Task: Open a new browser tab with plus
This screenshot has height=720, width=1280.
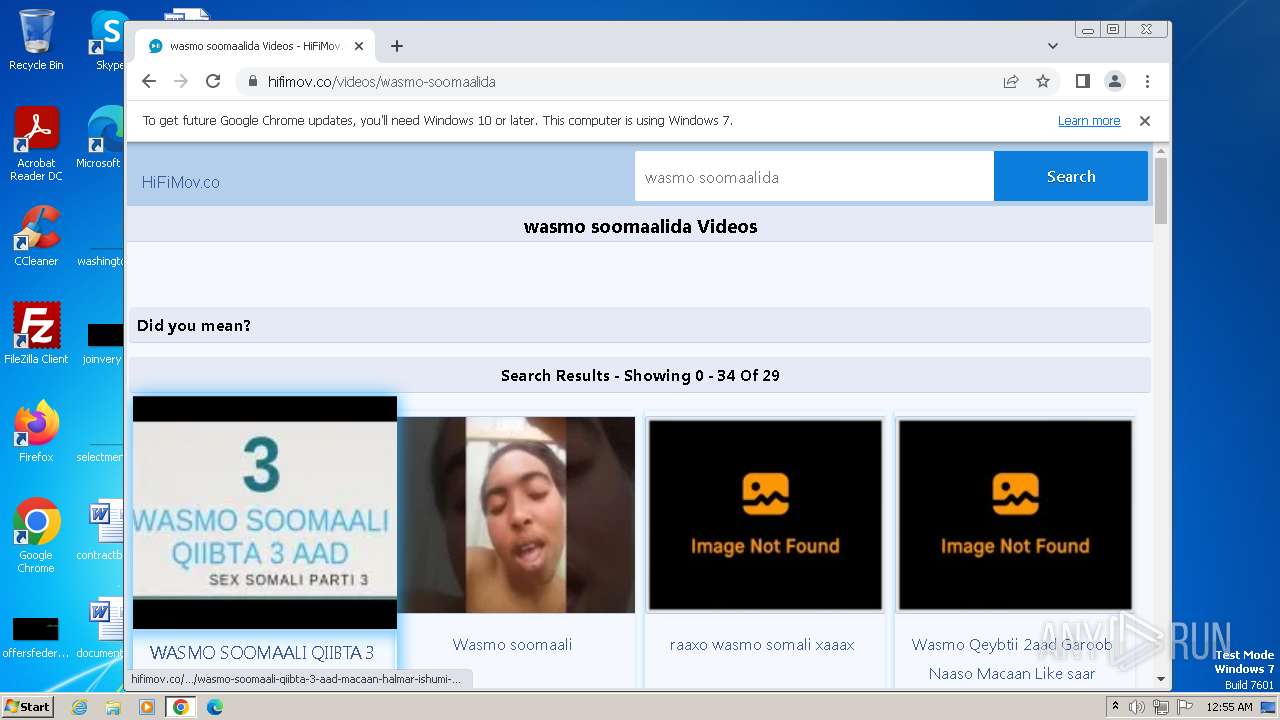Action: point(397,46)
